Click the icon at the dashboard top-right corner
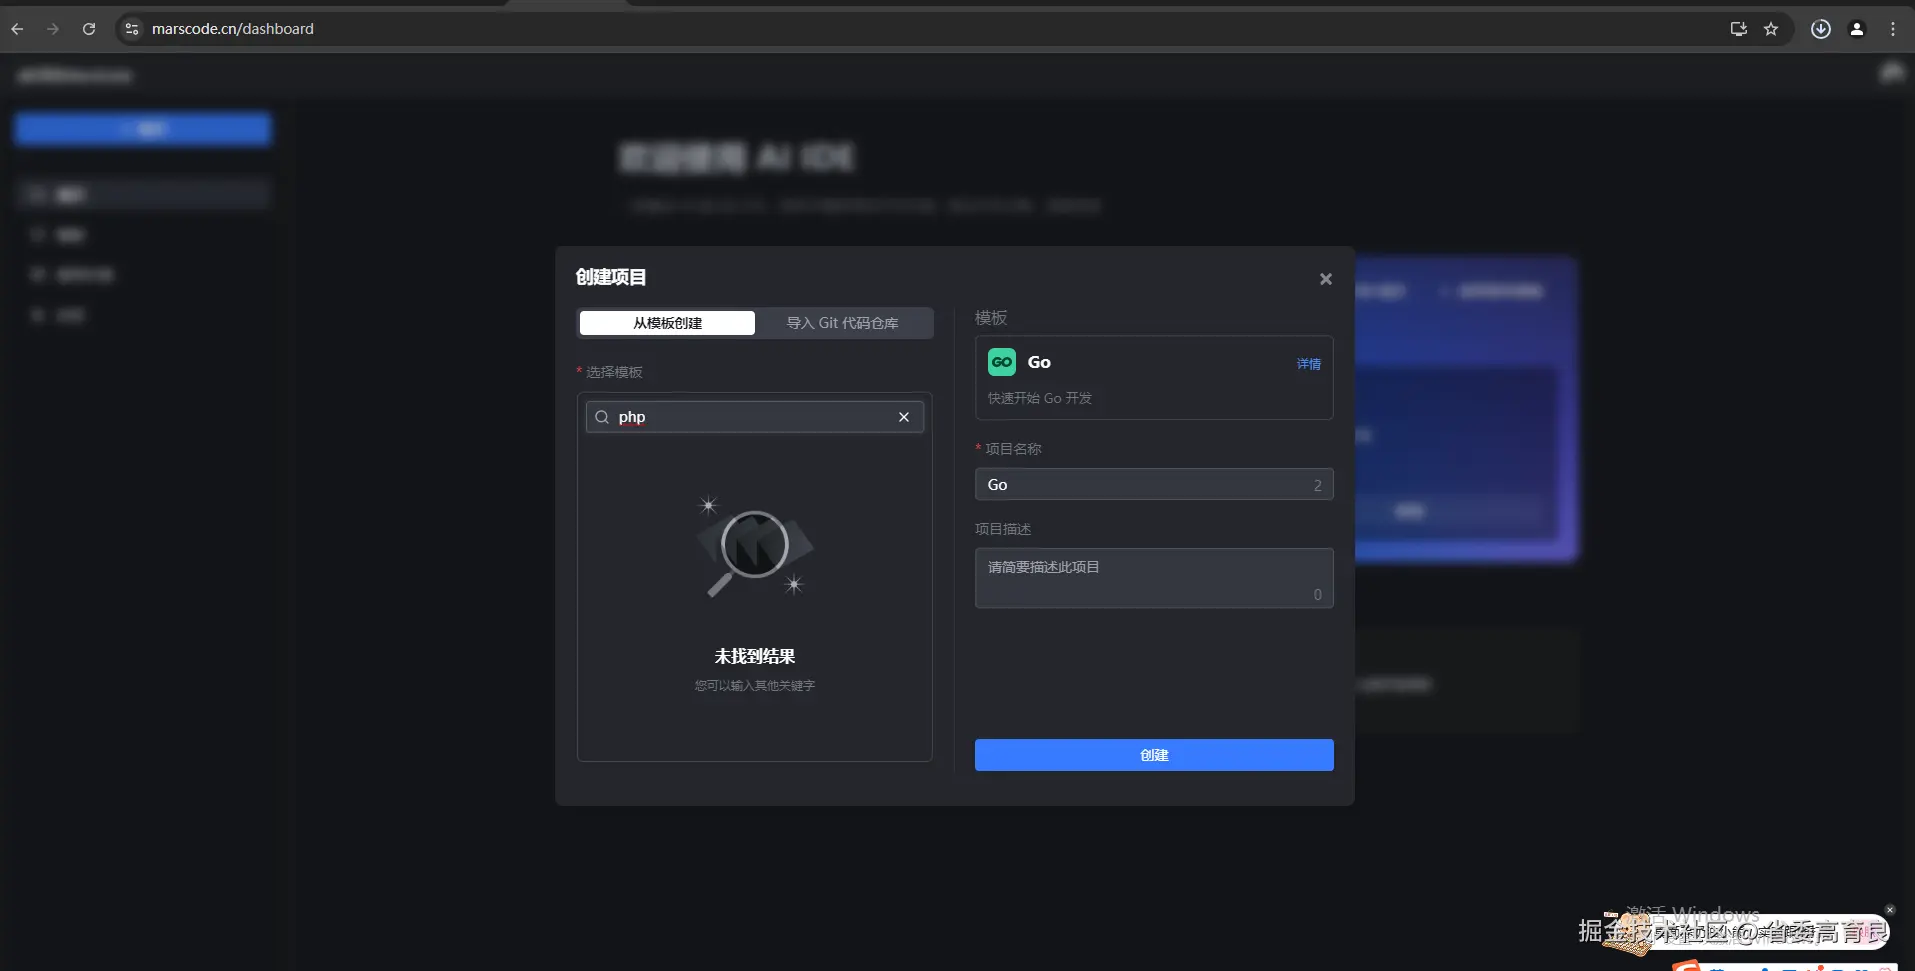The image size is (1915, 971). pyautogui.click(x=1891, y=72)
